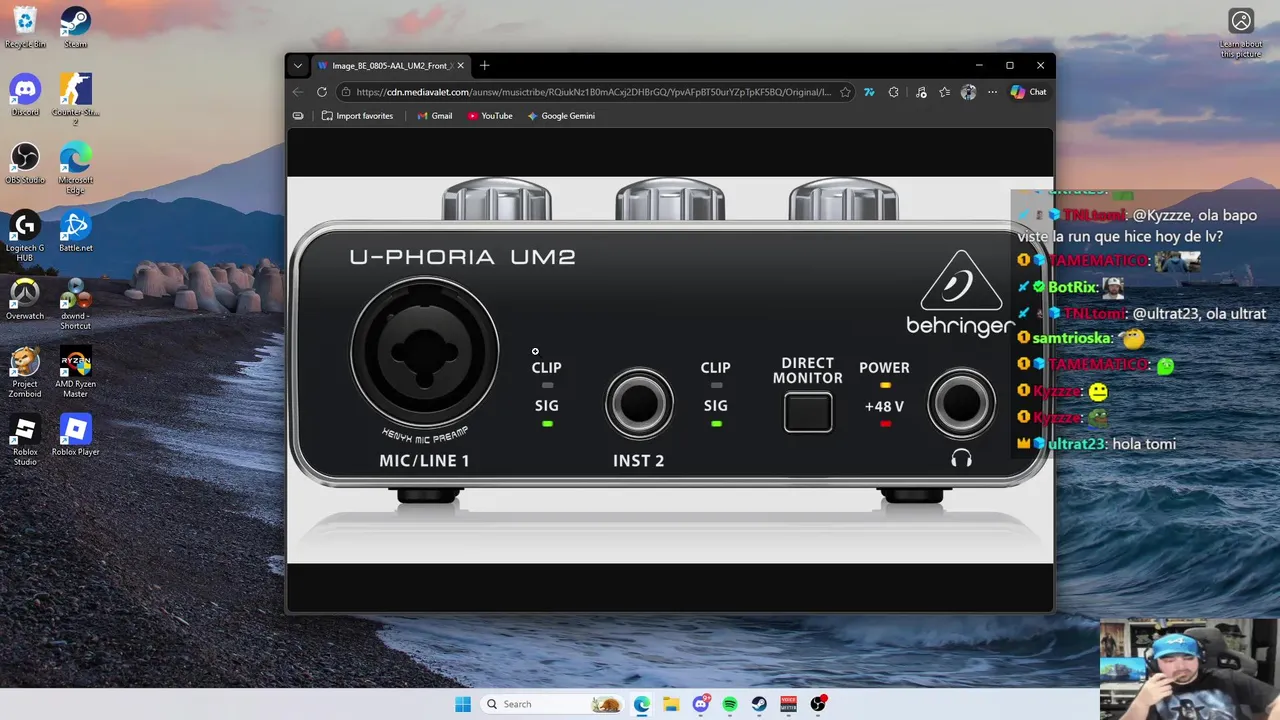Open the Windows Start menu
The height and width of the screenshot is (720, 1280).
coord(463,704)
